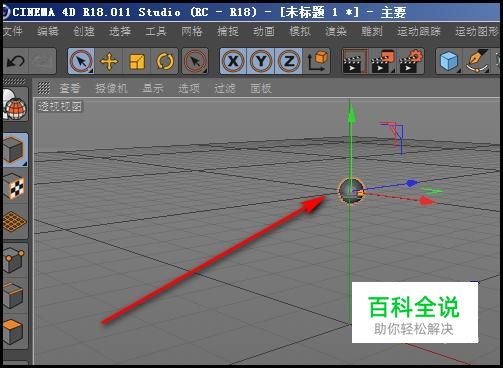Viewport: 503px width, 368px height.
Task: Open viewport 显示 menu
Action: tap(153, 88)
